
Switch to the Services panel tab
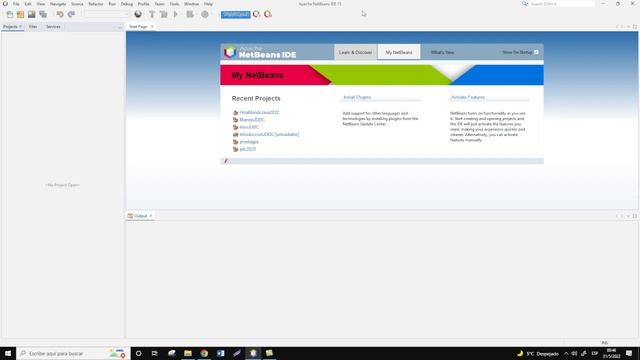click(x=53, y=27)
